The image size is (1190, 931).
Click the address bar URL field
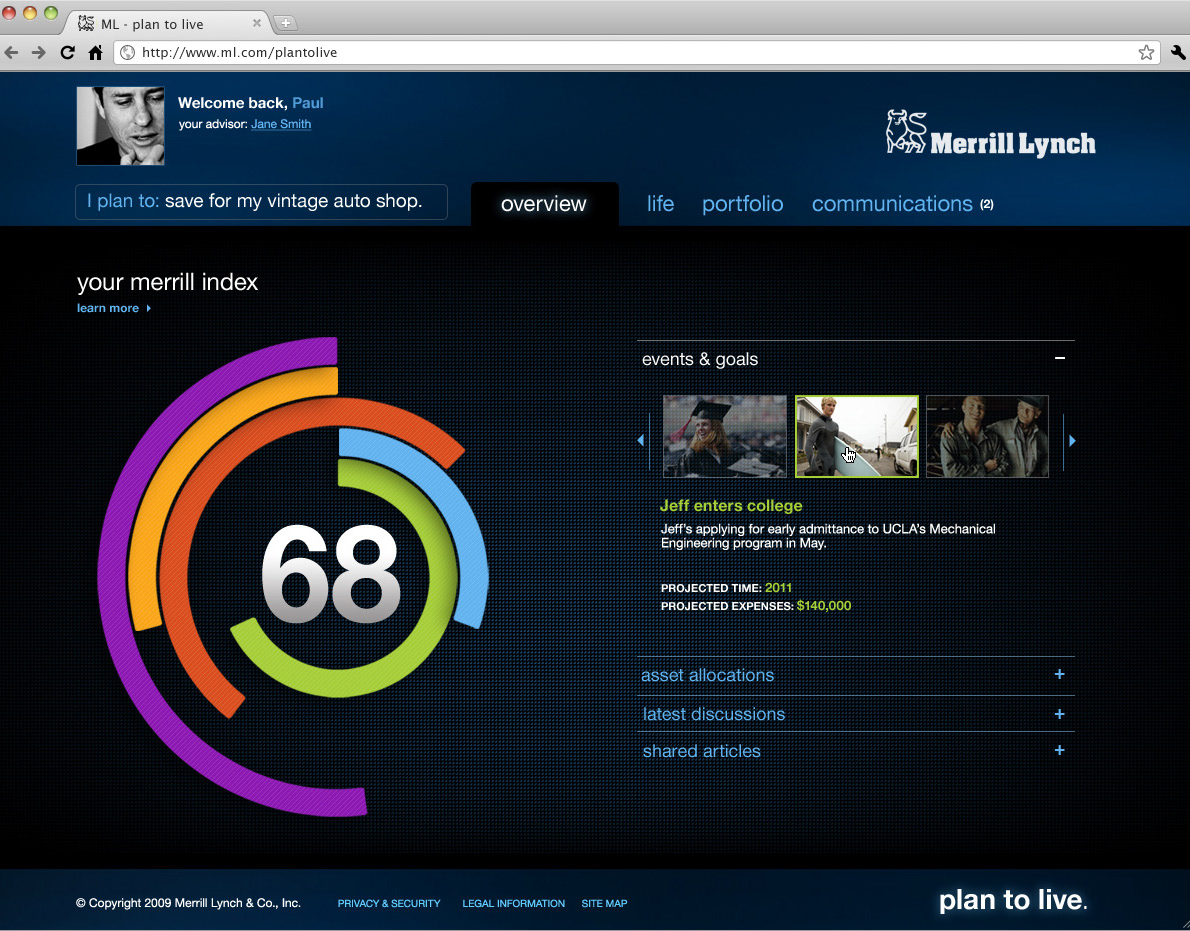click(x=636, y=52)
